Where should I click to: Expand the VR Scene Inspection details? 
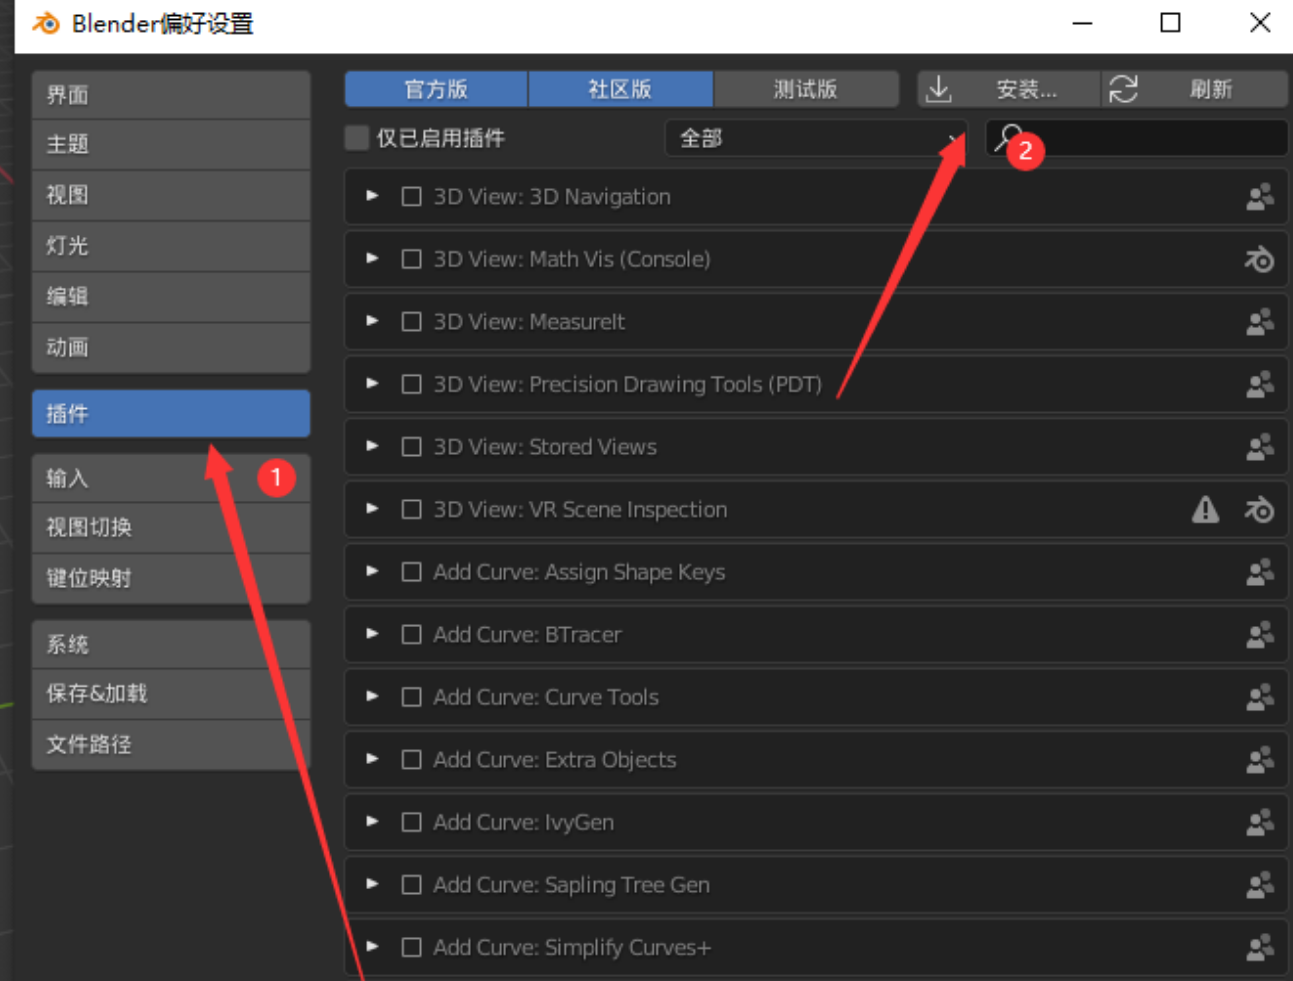pyautogui.click(x=372, y=508)
